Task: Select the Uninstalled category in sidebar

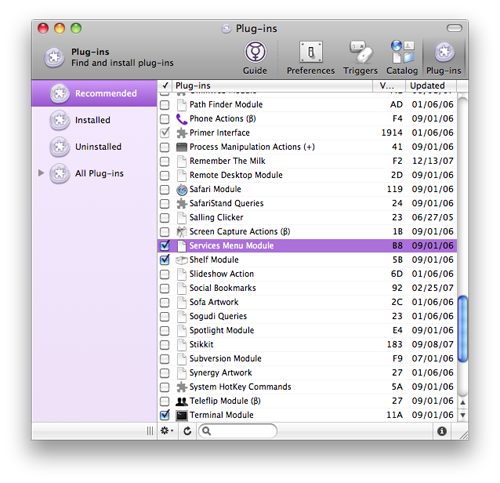Action: [94, 147]
